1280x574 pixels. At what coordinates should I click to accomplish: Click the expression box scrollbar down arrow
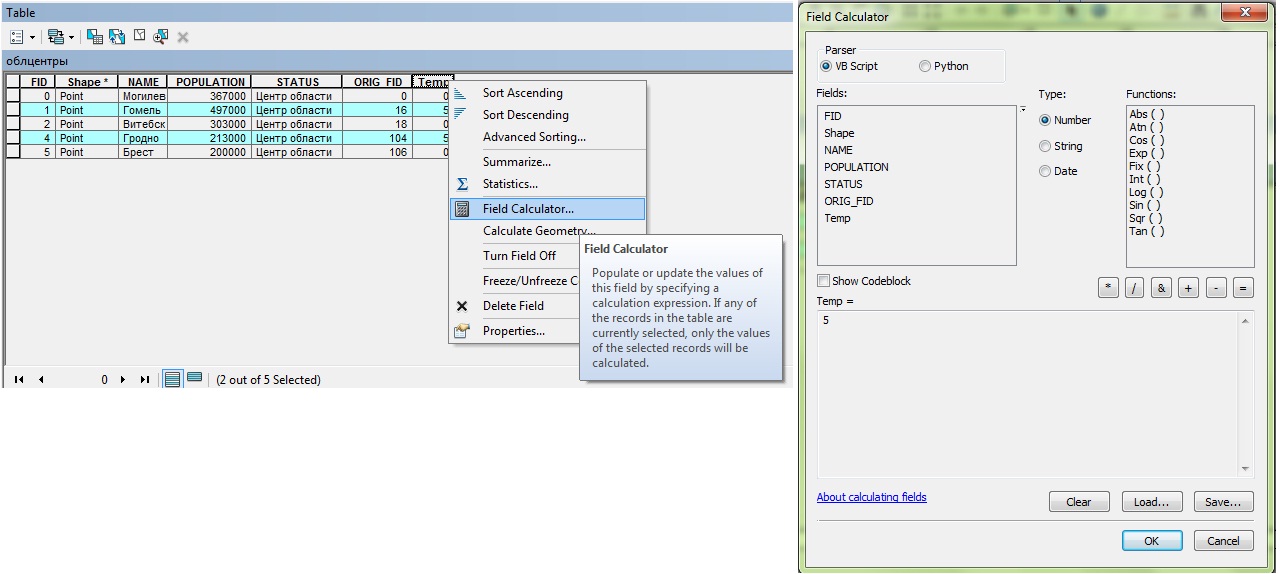(x=1245, y=468)
